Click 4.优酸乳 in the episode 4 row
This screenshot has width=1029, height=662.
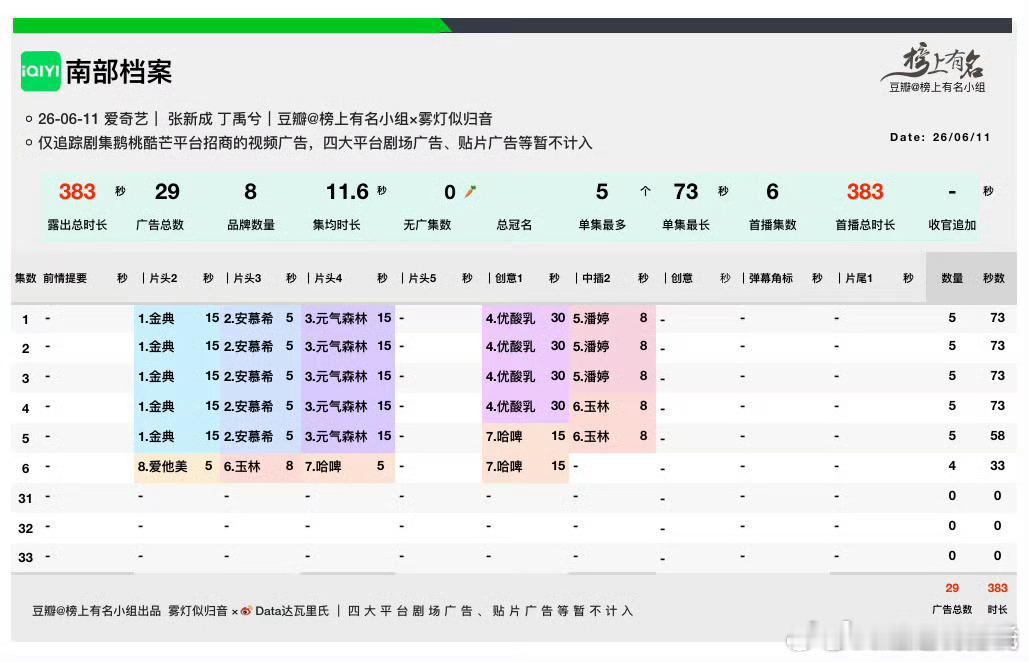[x=511, y=407]
